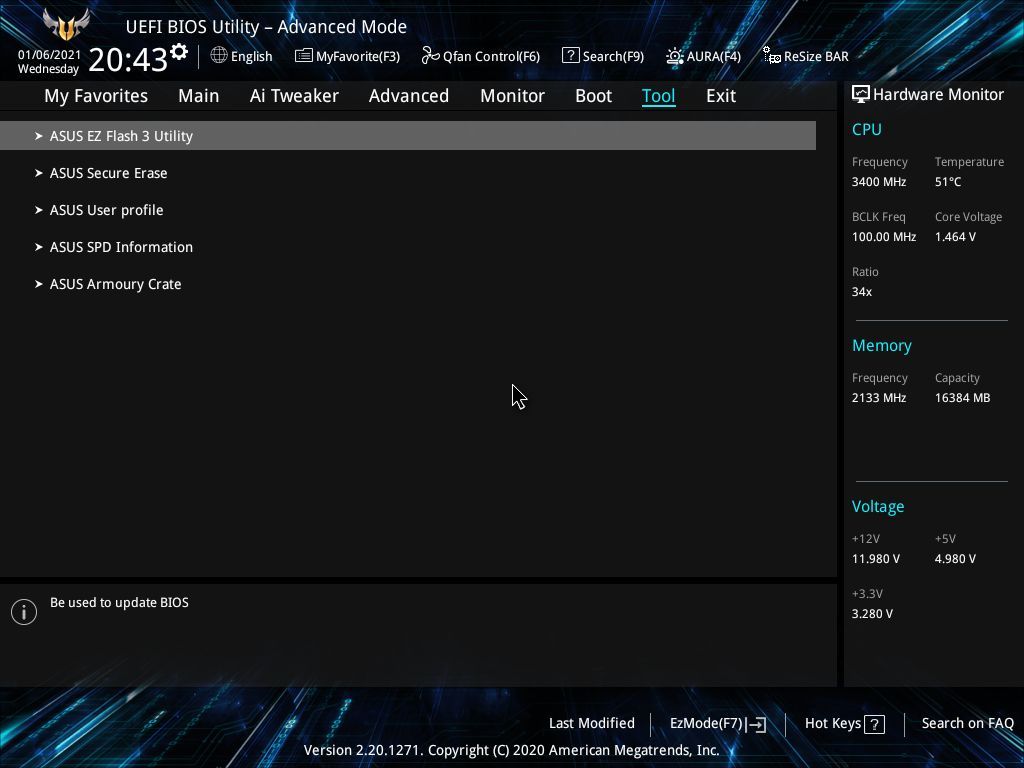Open ASUS EZ Flash 3 Utility

tap(408, 136)
